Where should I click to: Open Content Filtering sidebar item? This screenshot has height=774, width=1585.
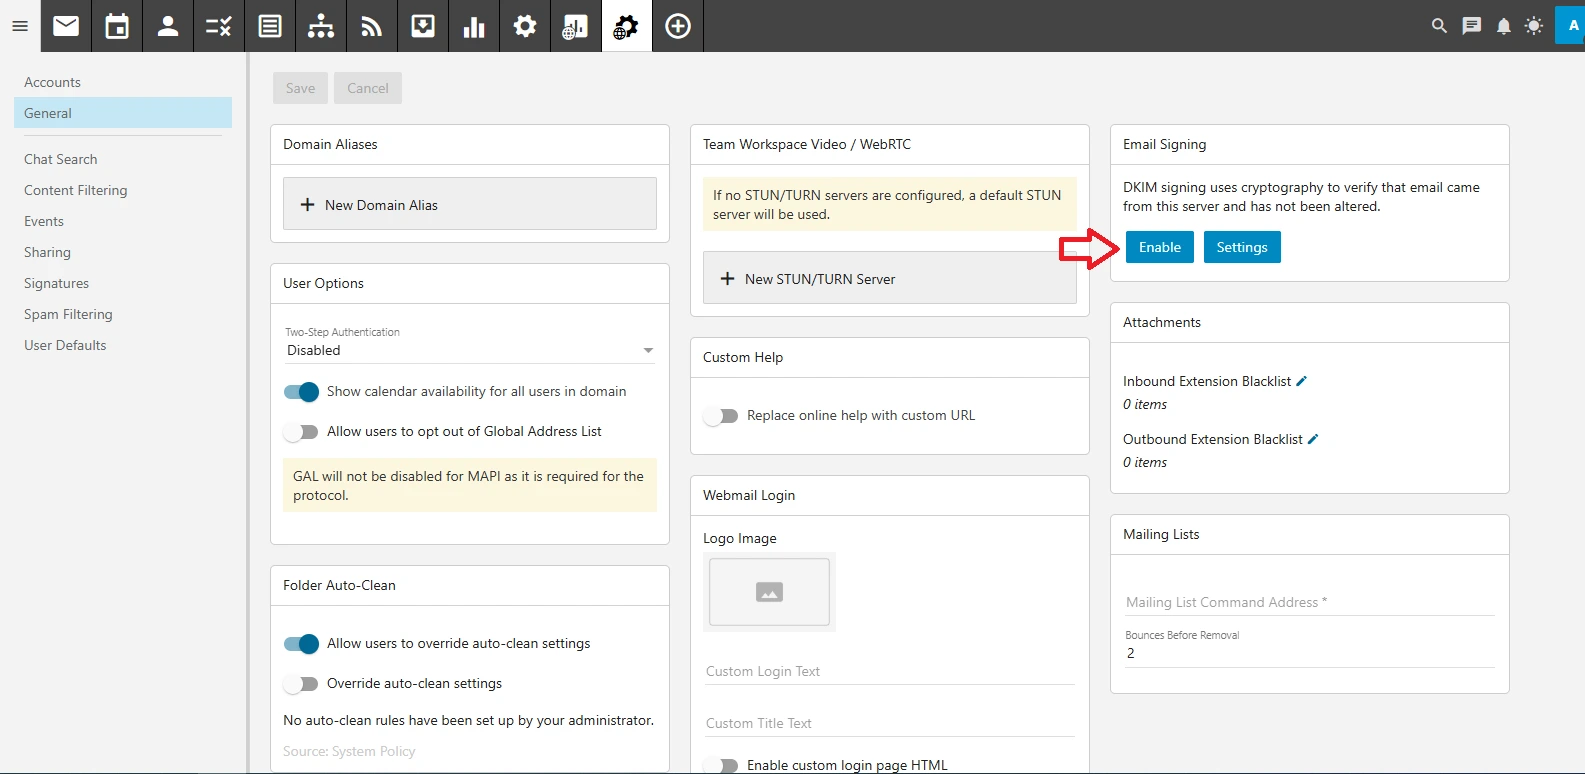(76, 190)
